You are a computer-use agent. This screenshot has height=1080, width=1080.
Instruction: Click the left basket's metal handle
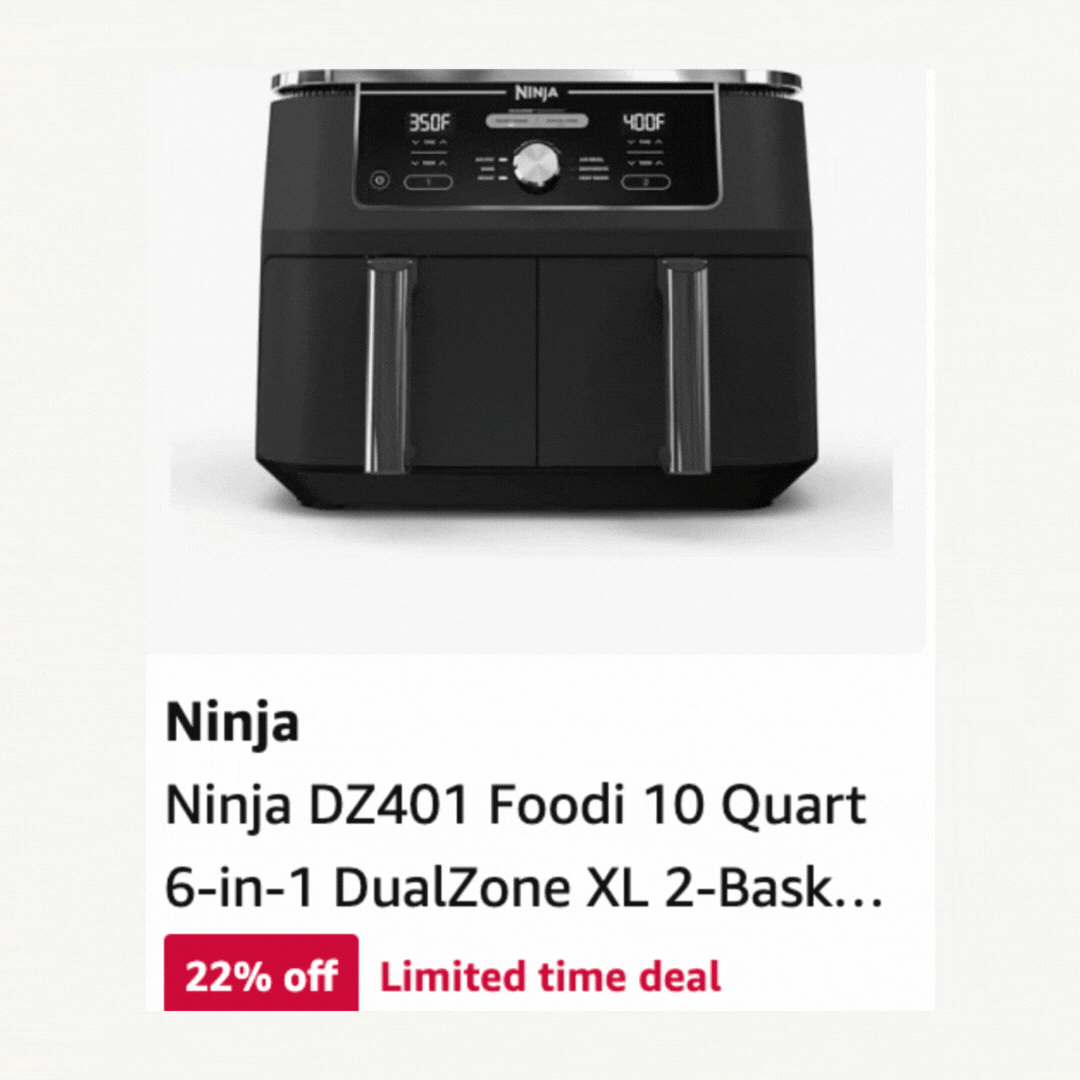391,366
